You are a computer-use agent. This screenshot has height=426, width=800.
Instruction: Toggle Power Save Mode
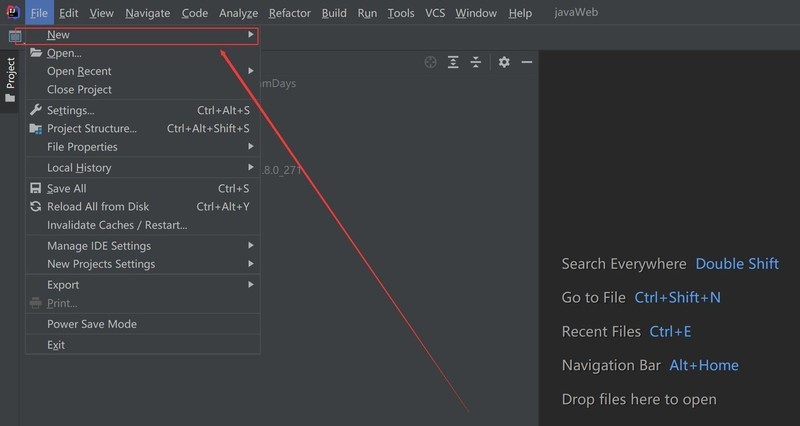(x=91, y=324)
